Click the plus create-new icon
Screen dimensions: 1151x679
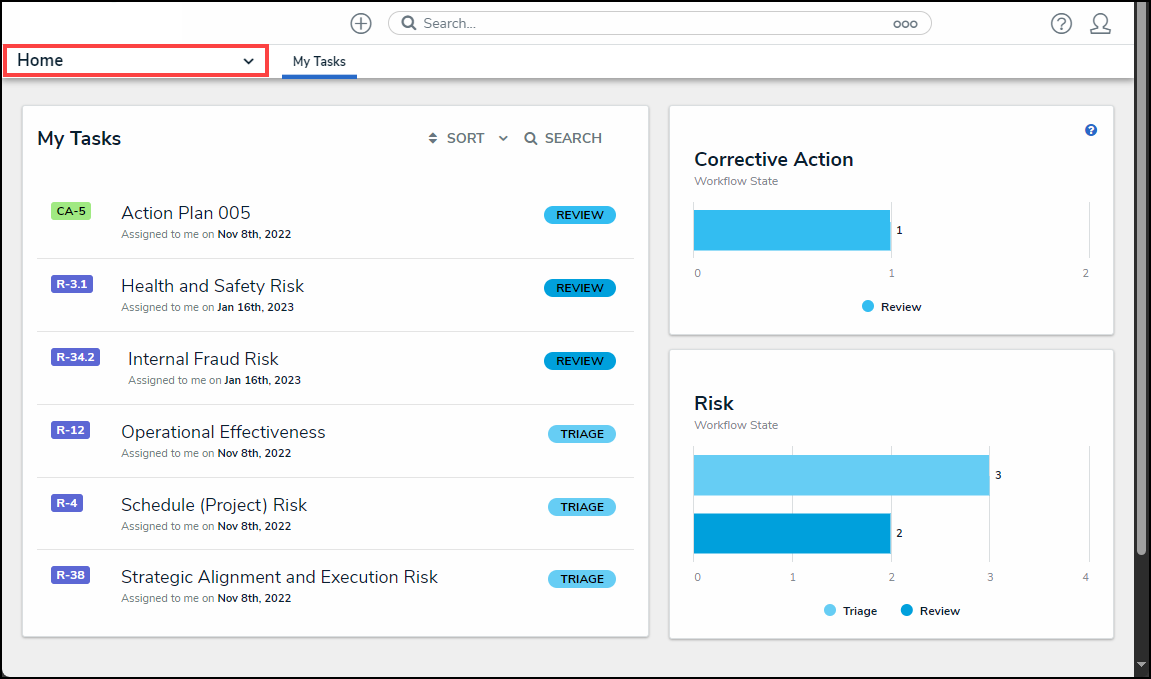[361, 24]
